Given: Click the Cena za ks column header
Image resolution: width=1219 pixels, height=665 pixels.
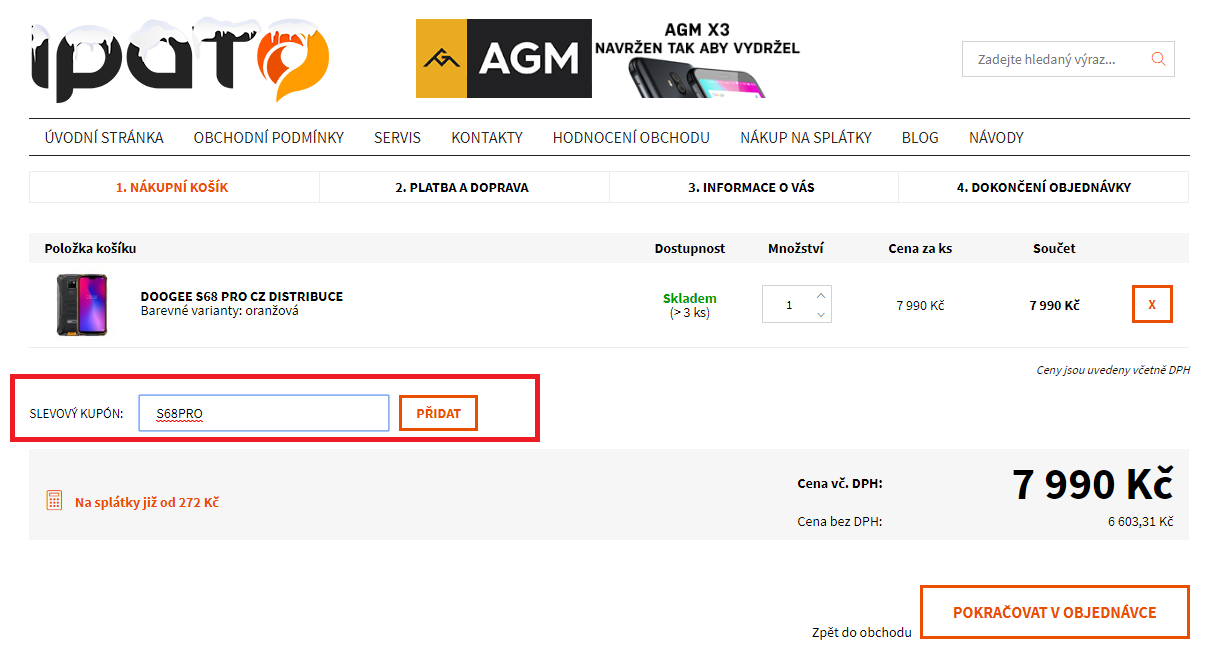Looking at the screenshot, I should tap(920, 248).
